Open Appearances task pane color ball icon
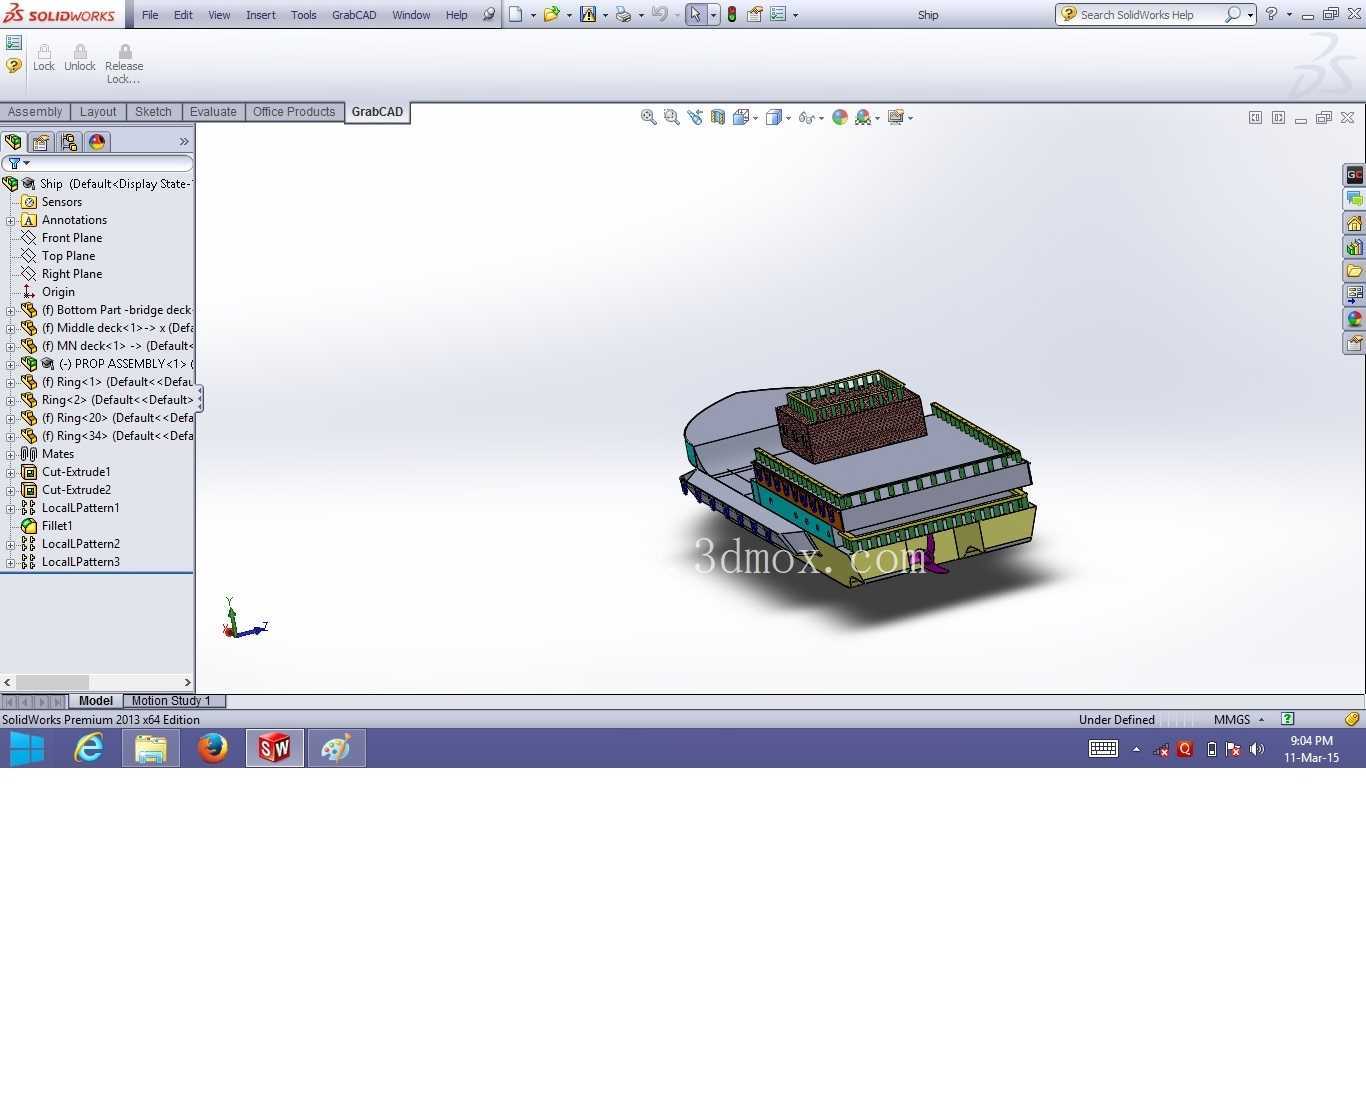Image resolution: width=1366 pixels, height=1116 pixels. [x=1354, y=319]
